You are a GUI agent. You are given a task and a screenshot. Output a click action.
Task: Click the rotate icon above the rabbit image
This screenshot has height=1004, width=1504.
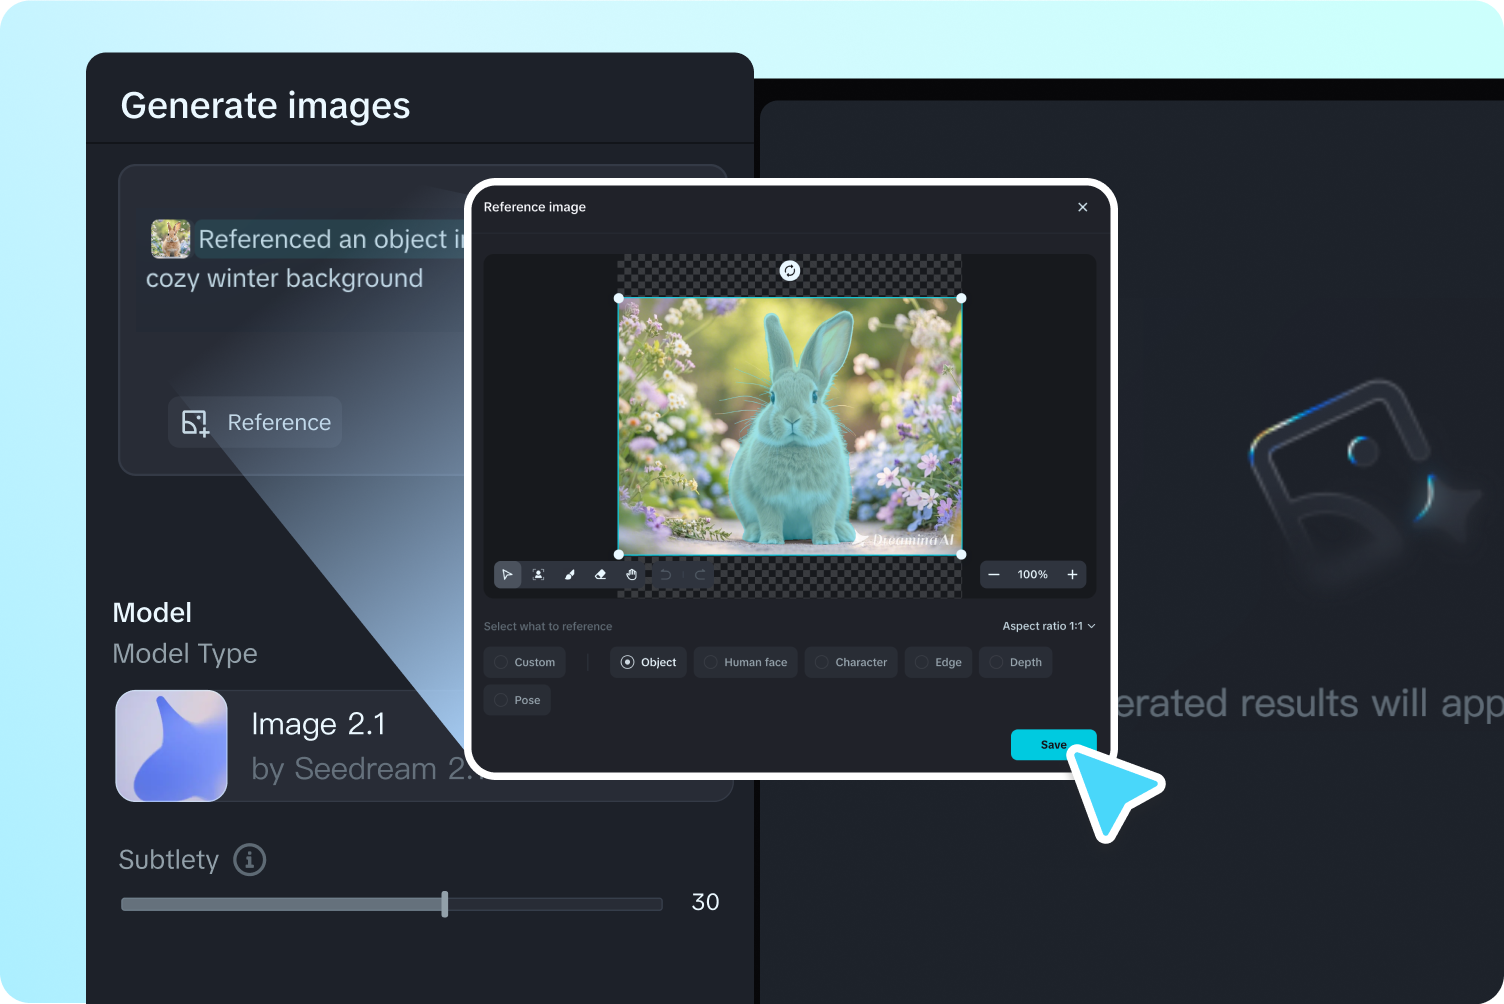[789, 270]
